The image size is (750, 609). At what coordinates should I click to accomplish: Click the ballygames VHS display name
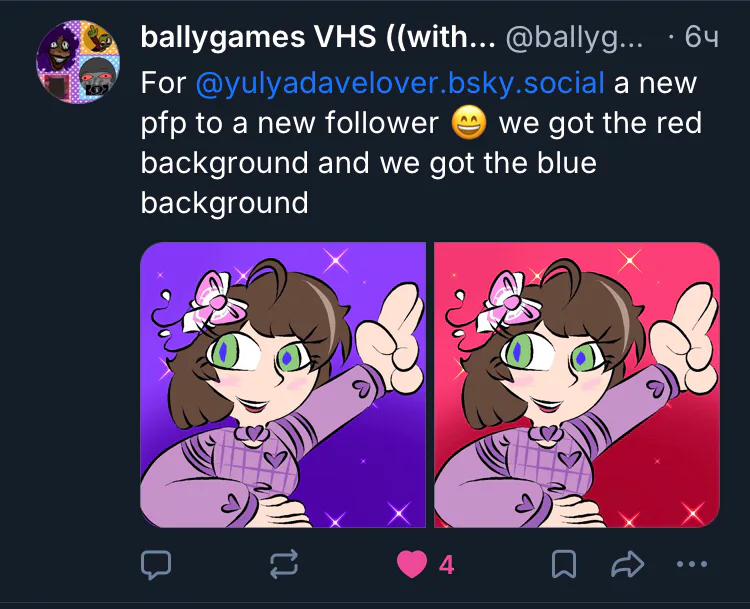318,37
